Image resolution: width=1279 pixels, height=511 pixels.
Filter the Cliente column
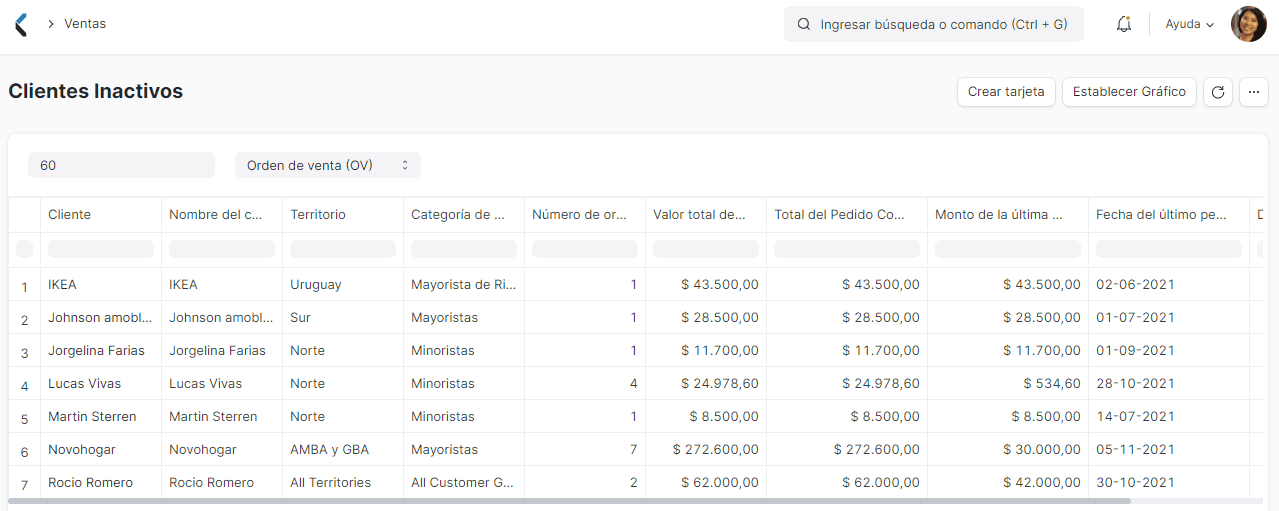pyautogui.click(x=100, y=249)
